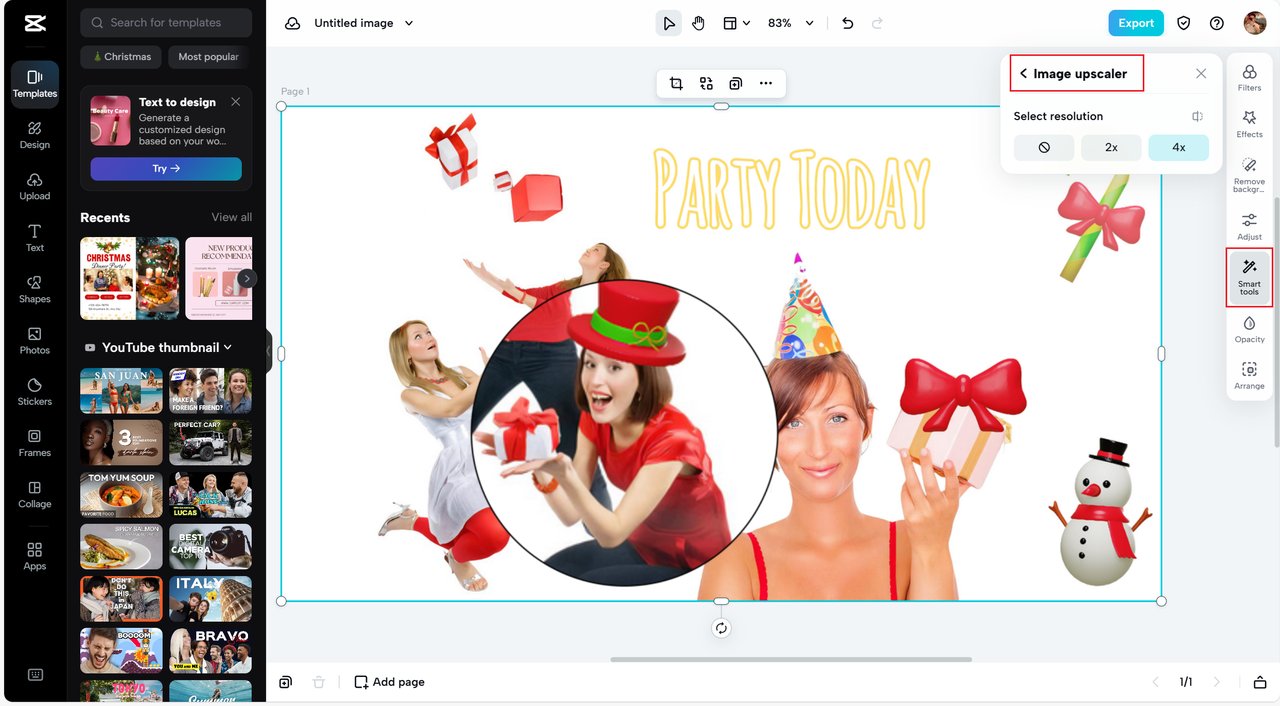Image resolution: width=1280 pixels, height=706 pixels.
Task: Click the compare preview icon beside Select resolution
Action: [x=1198, y=117]
